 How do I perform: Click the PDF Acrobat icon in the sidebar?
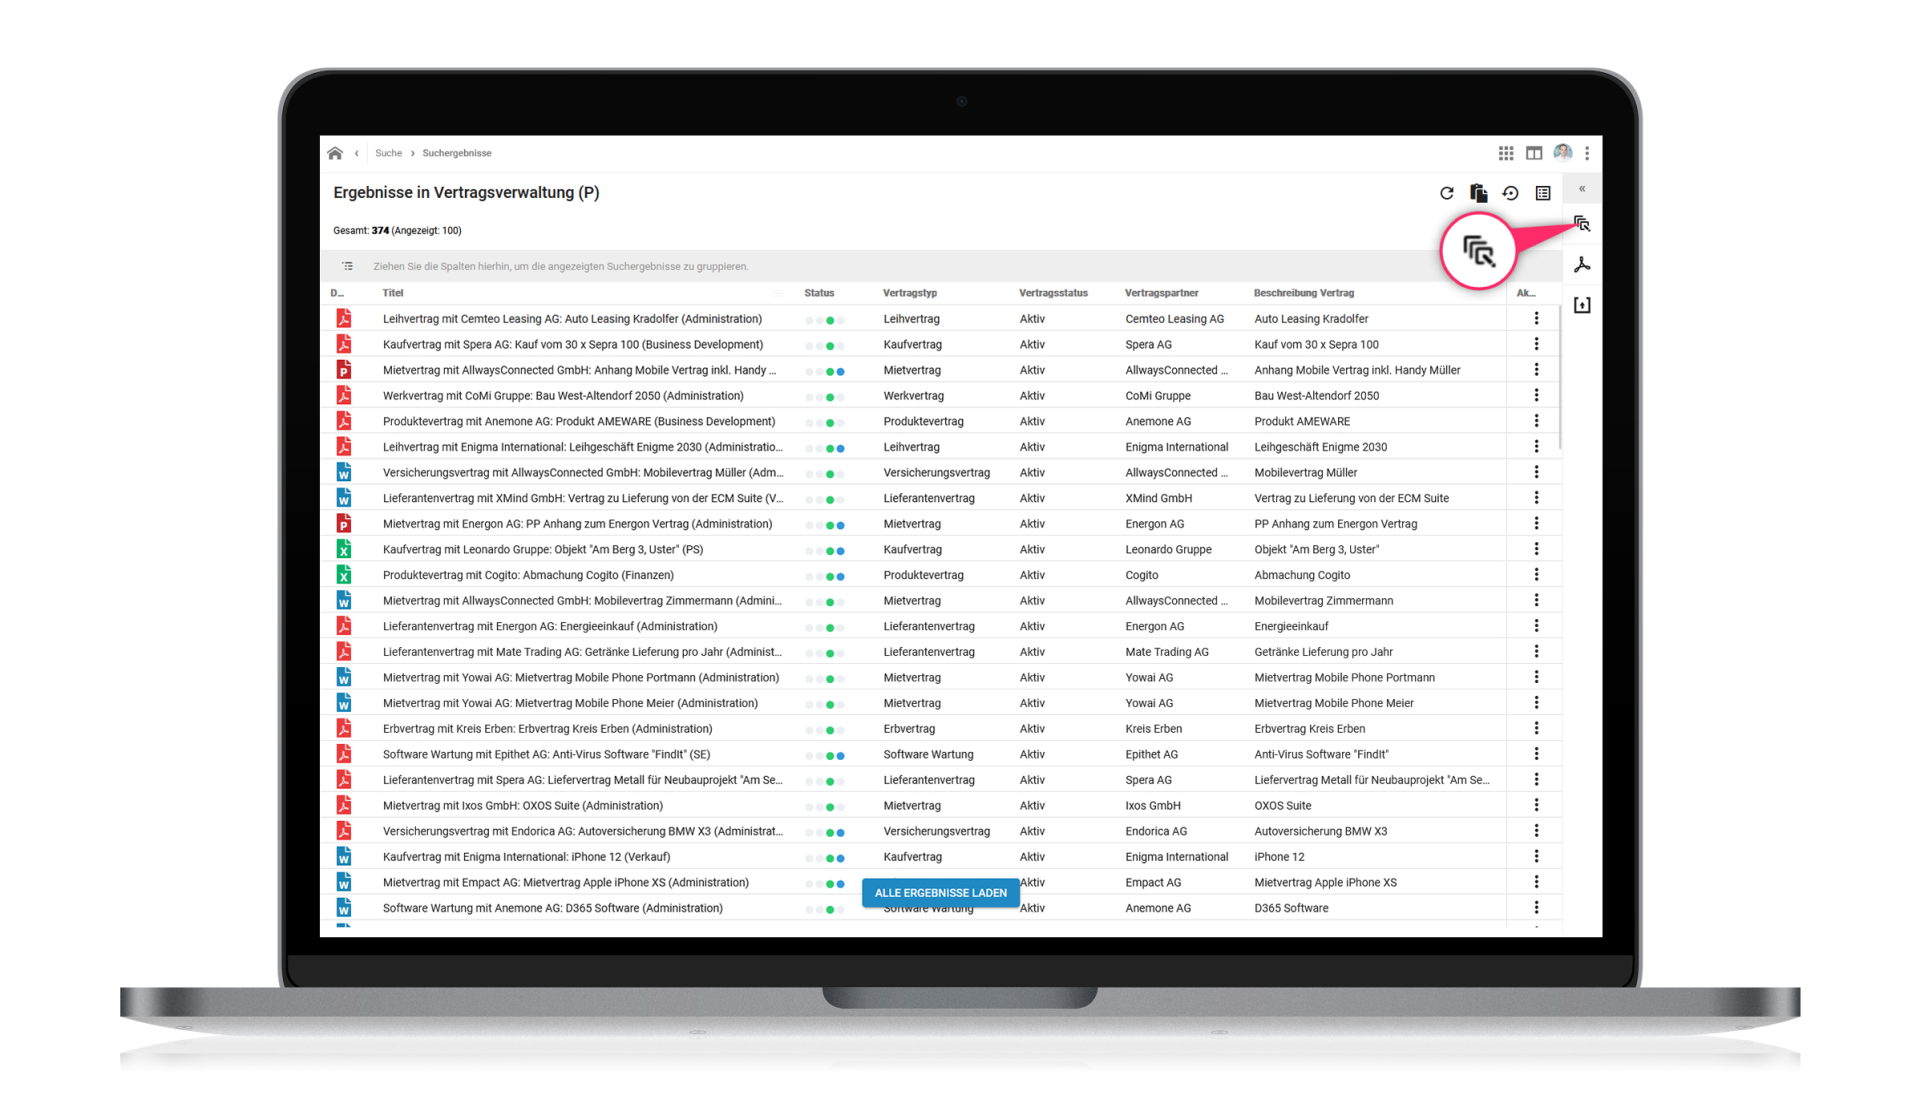[x=1582, y=265]
